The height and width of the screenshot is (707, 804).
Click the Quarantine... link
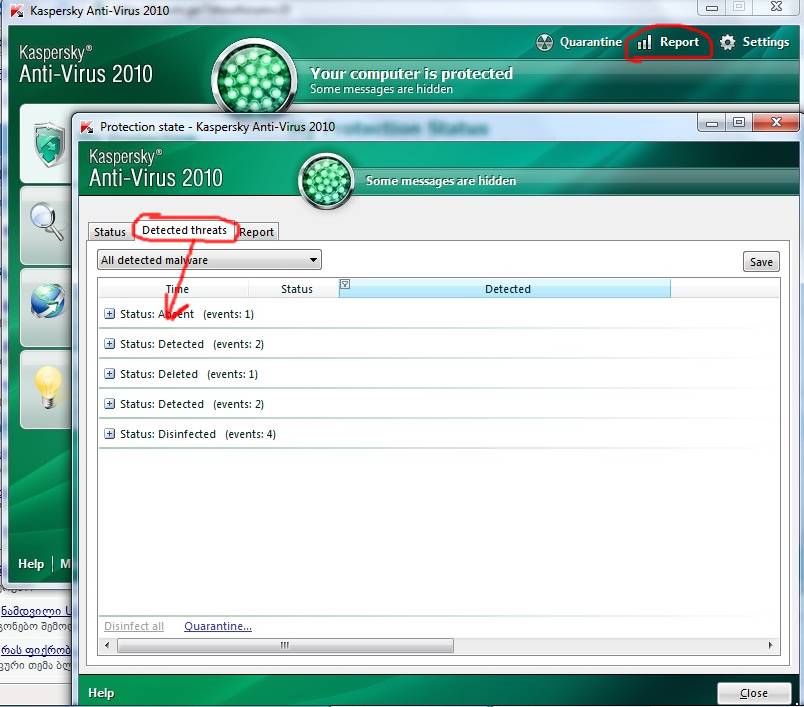(x=218, y=626)
